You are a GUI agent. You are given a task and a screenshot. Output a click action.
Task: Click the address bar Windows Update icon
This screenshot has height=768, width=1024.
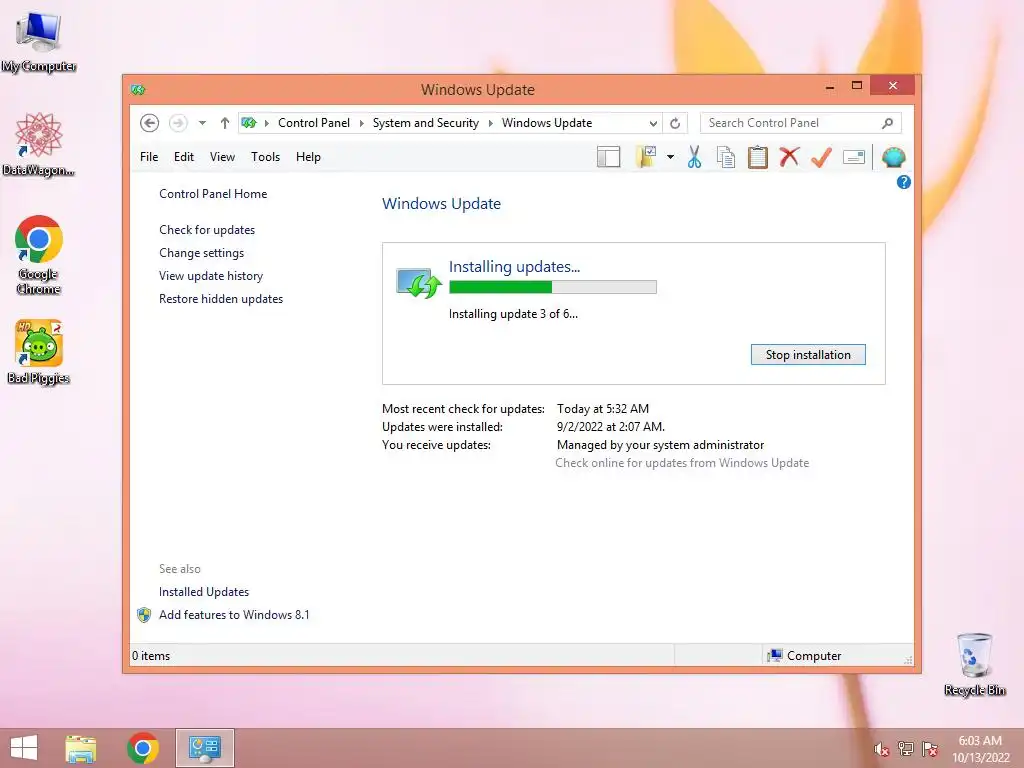tap(249, 123)
